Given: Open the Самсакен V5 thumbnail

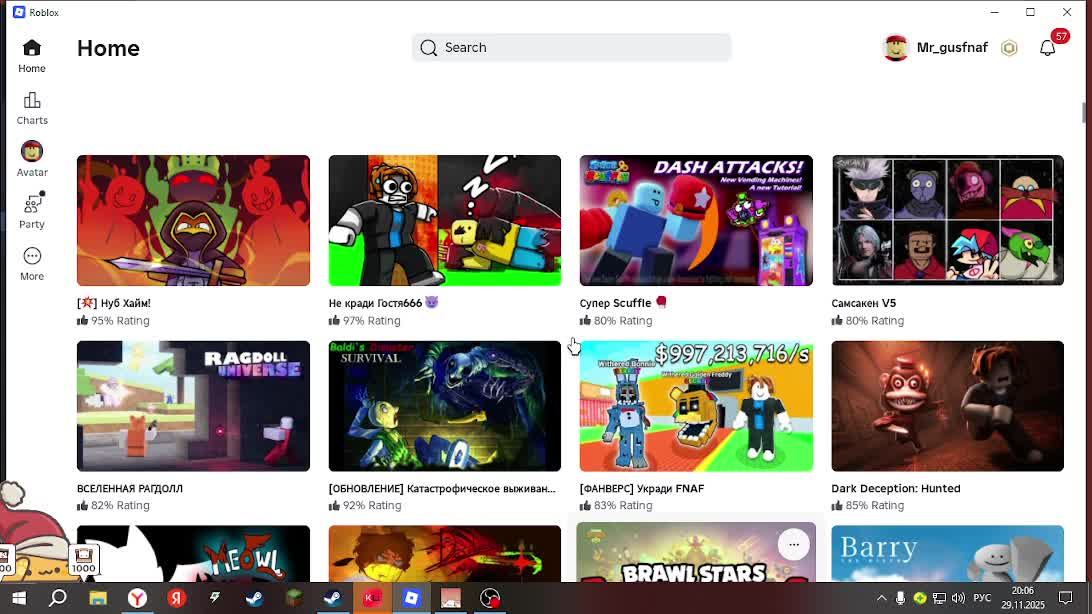Looking at the screenshot, I should click(x=947, y=220).
